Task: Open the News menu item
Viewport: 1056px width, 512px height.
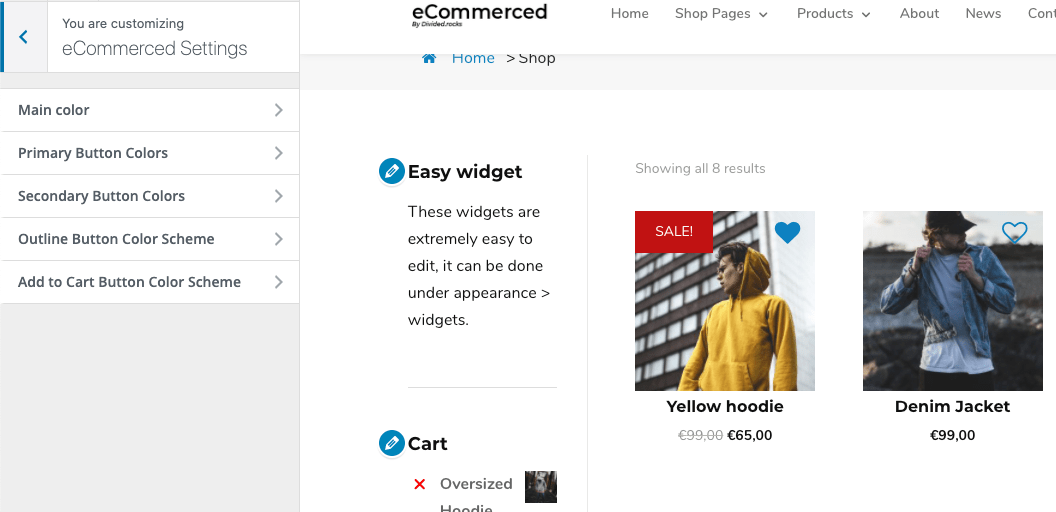Action: 983,14
